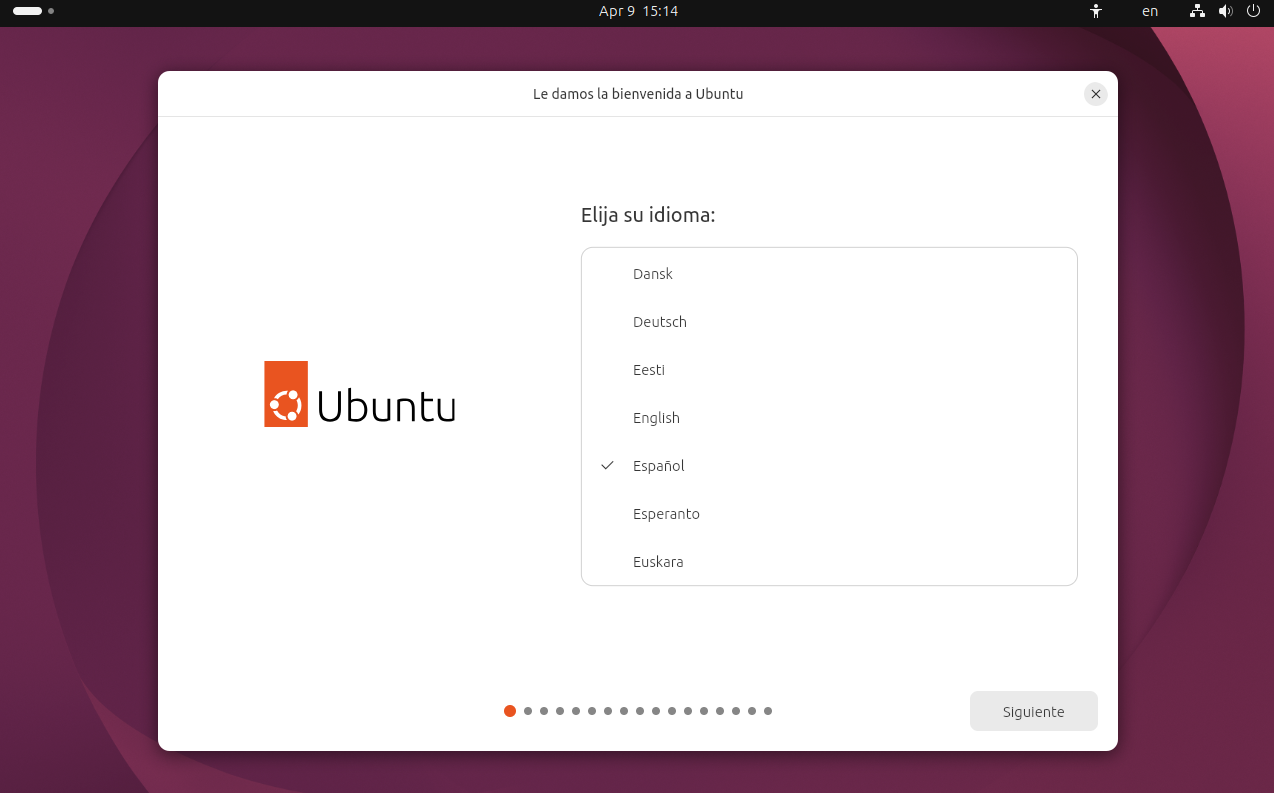
Task: Select Eesti in the language list
Action: (649, 370)
